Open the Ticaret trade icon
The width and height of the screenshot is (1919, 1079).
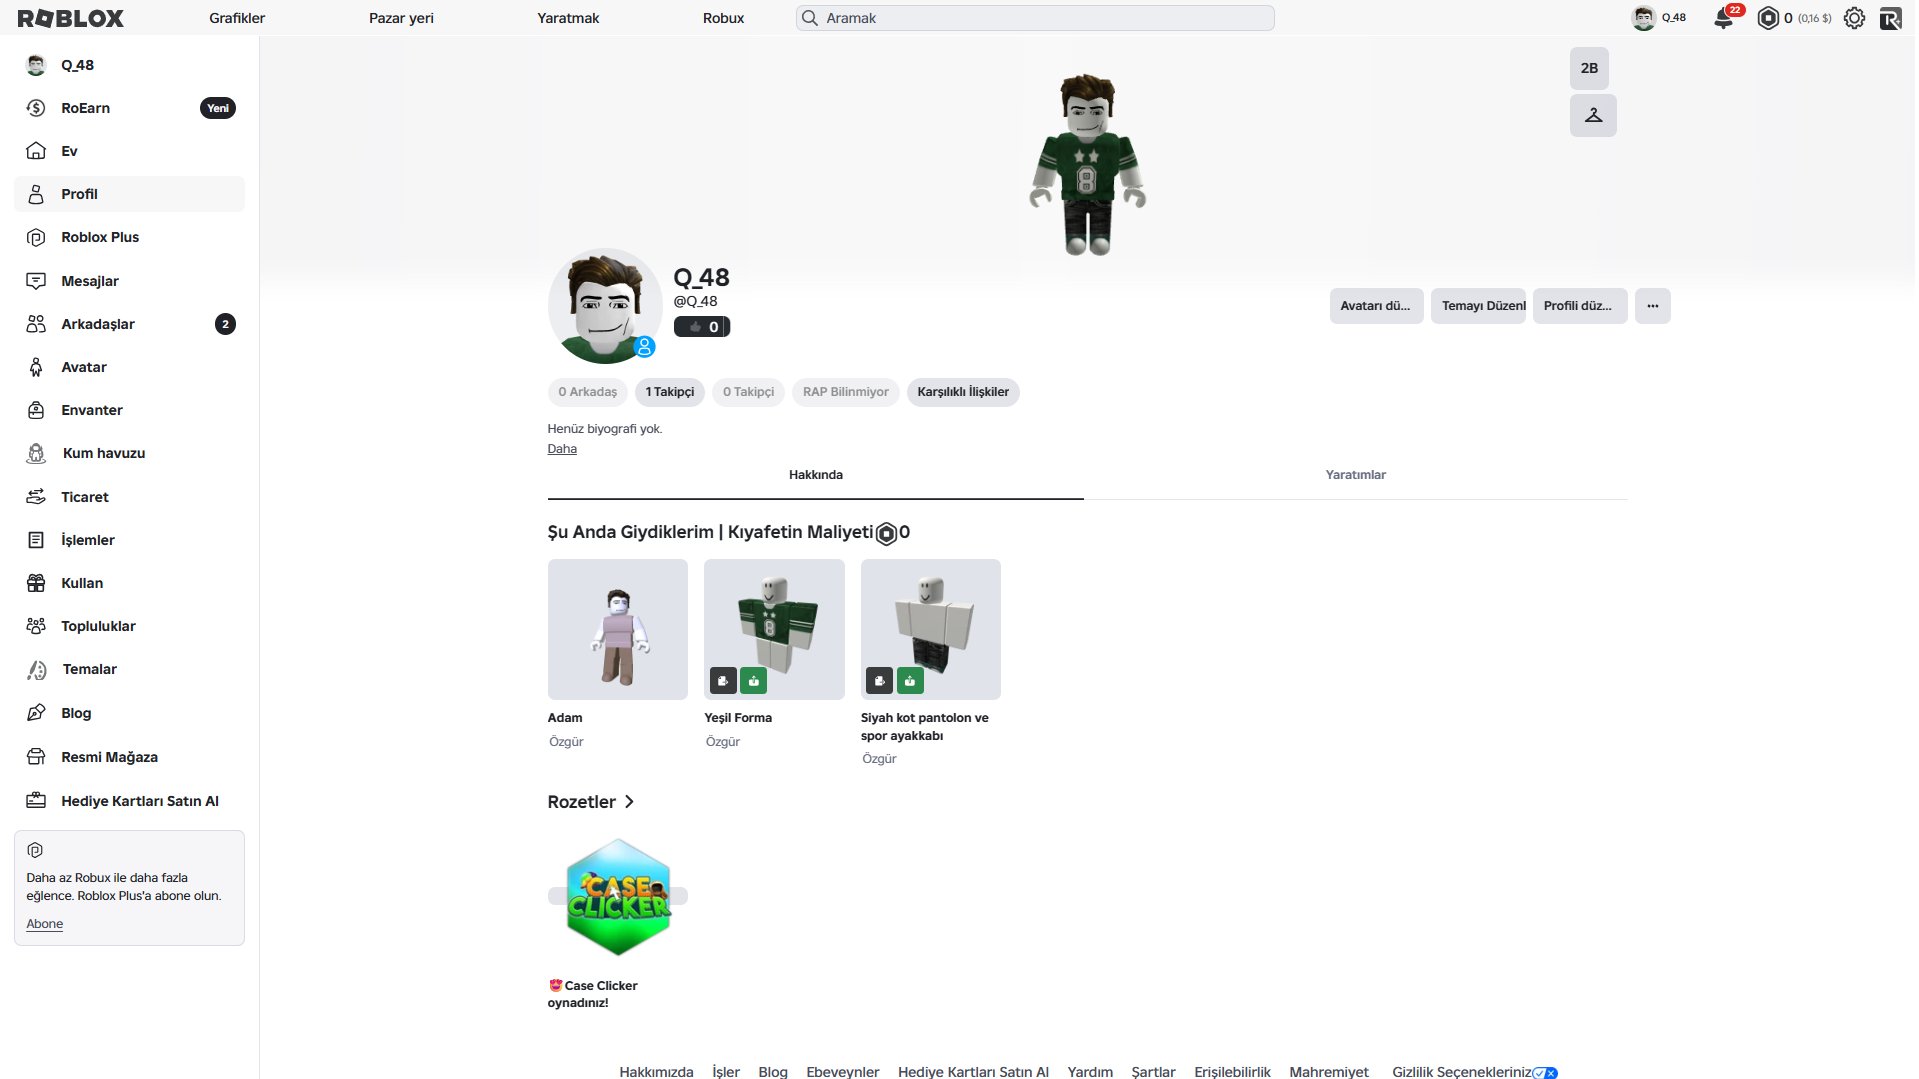pos(36,497)
